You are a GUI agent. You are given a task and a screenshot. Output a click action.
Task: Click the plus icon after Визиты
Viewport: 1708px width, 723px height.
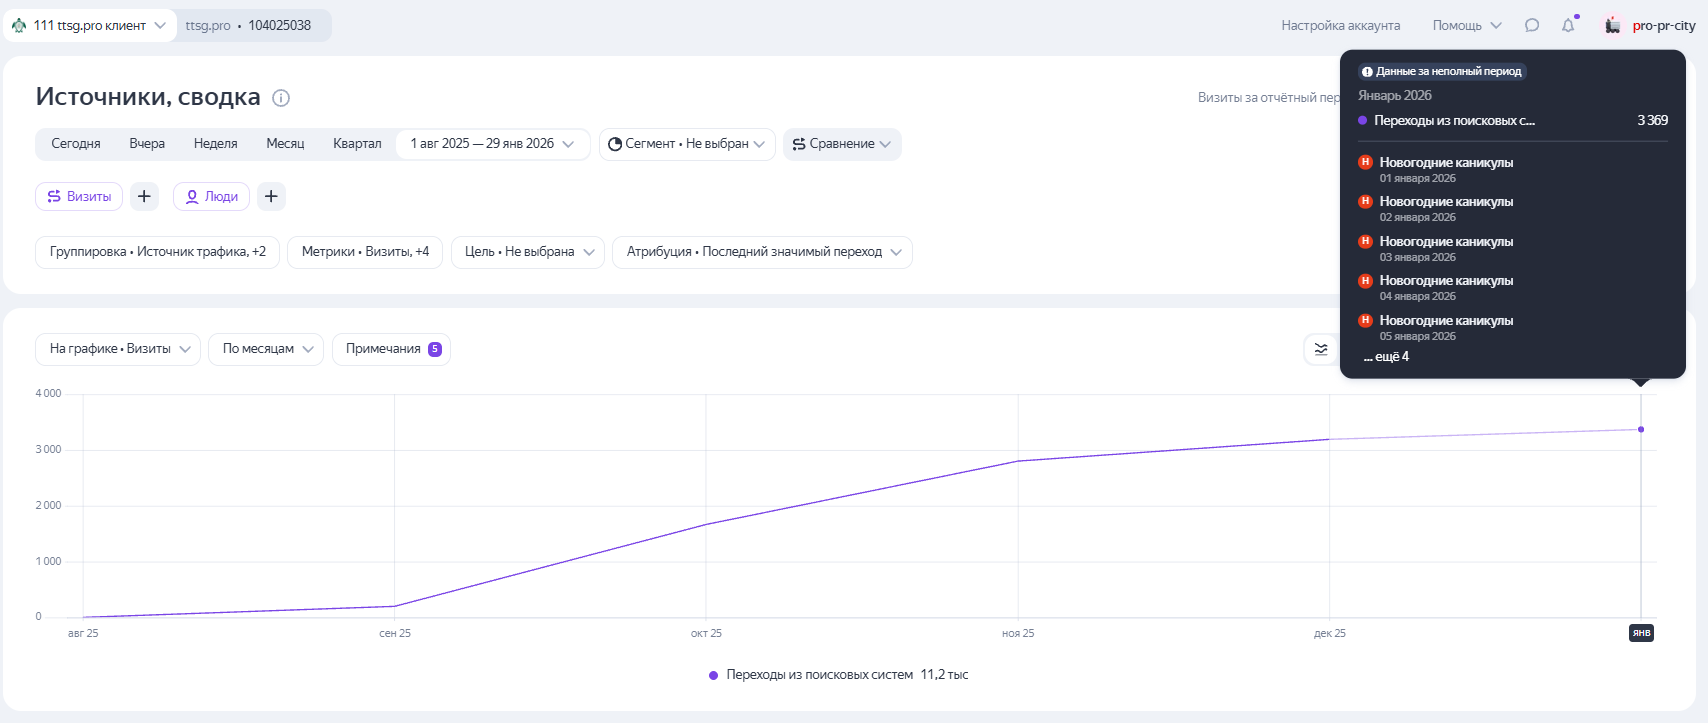pyautogui.click(x=144, y=197)
